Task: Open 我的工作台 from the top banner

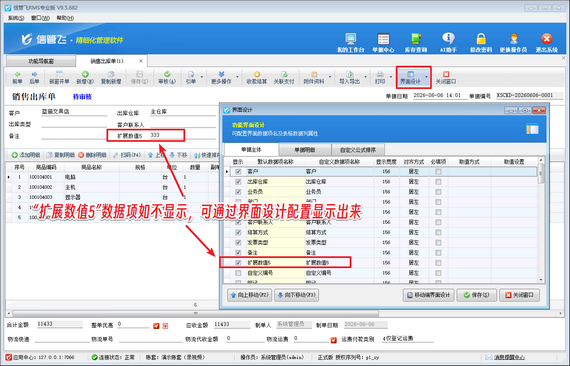Action: (350, 43)
